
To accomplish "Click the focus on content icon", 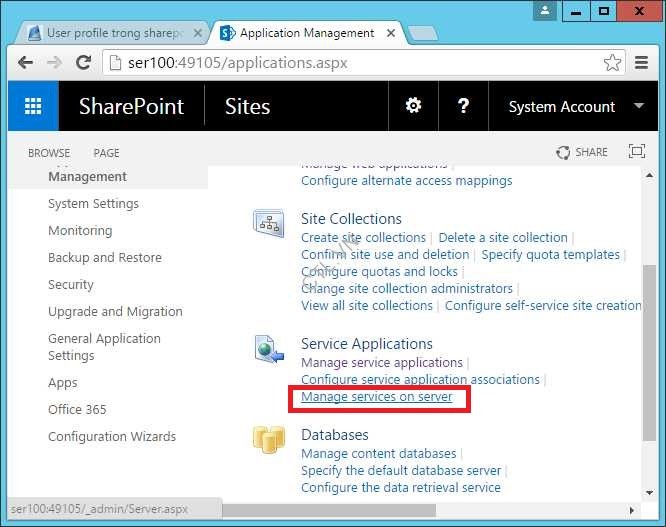I will 636,151.
